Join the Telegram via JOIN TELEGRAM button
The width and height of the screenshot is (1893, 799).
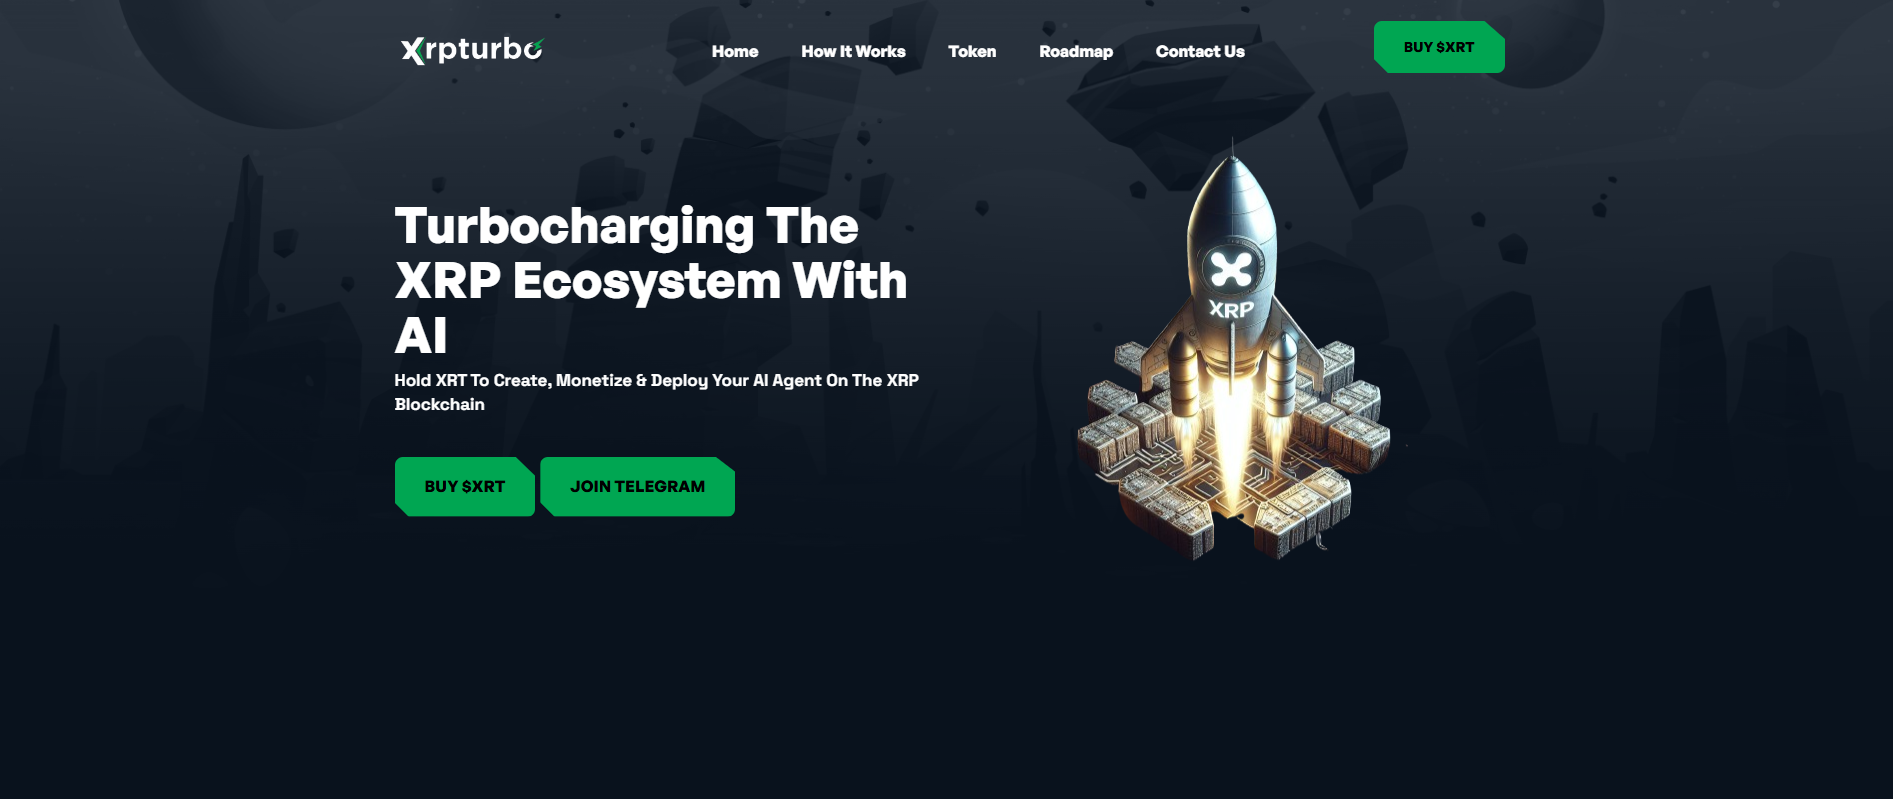(x=638, y=487)
